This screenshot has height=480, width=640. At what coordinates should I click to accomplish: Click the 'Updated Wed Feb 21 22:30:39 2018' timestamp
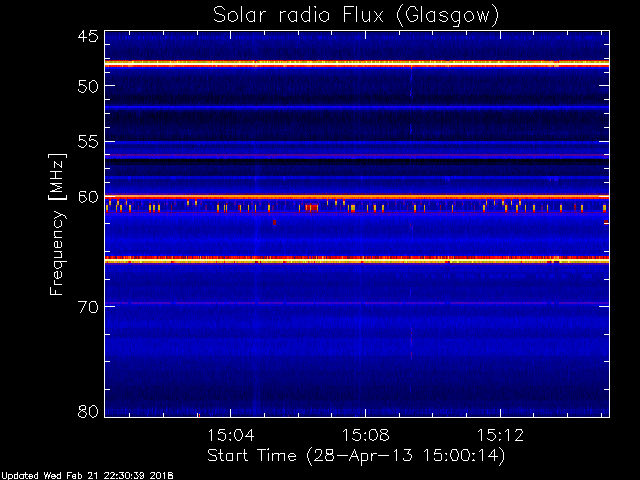click(87, 476)
